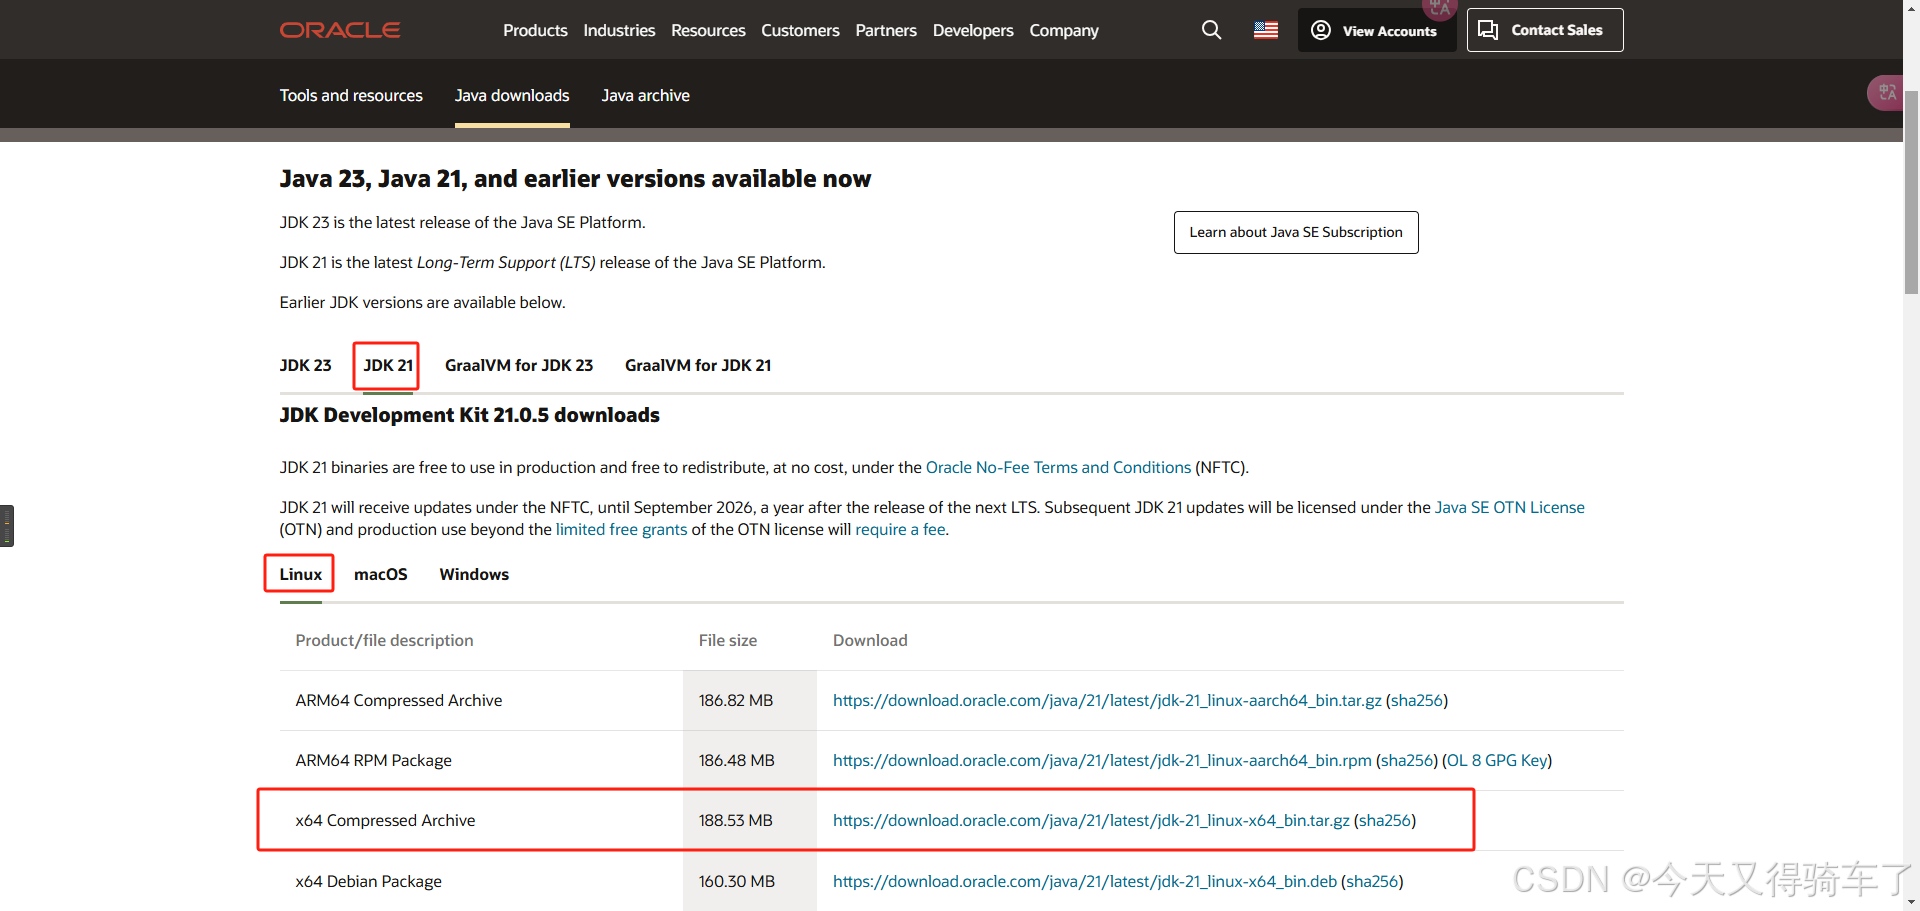The width and height of the screenshot is (1920, 911).
Task: Switch to the JDK 23 tab
Action: [x=305, y=365]
